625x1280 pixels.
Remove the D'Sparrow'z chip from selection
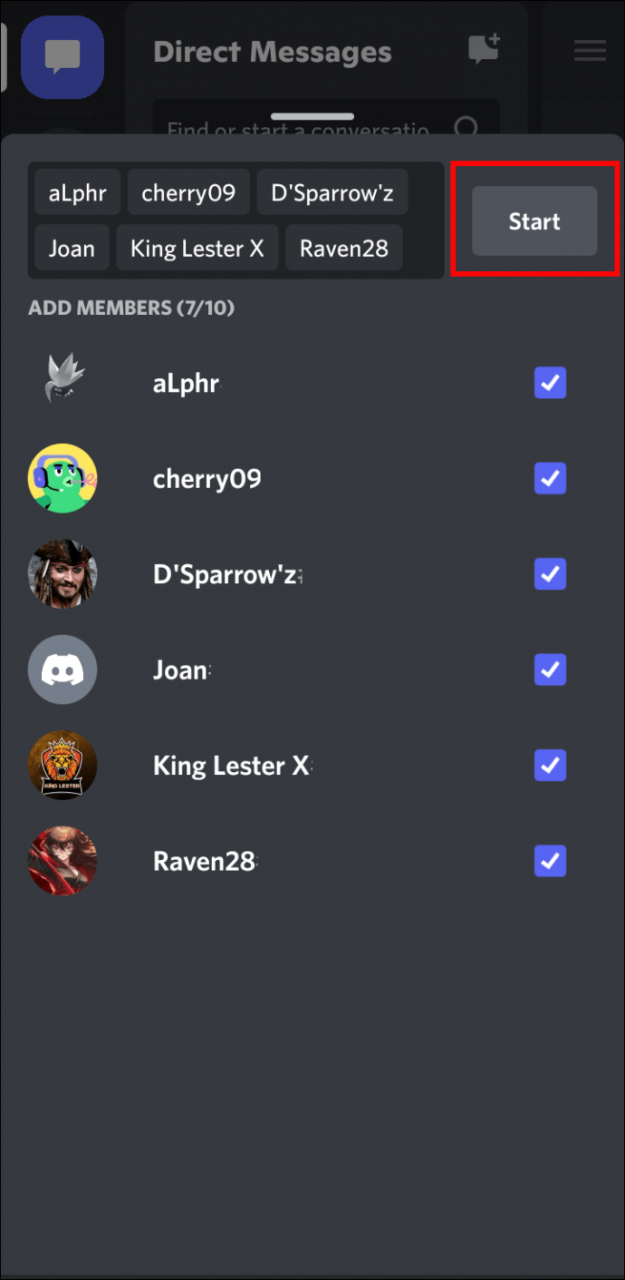pos(332,193)
